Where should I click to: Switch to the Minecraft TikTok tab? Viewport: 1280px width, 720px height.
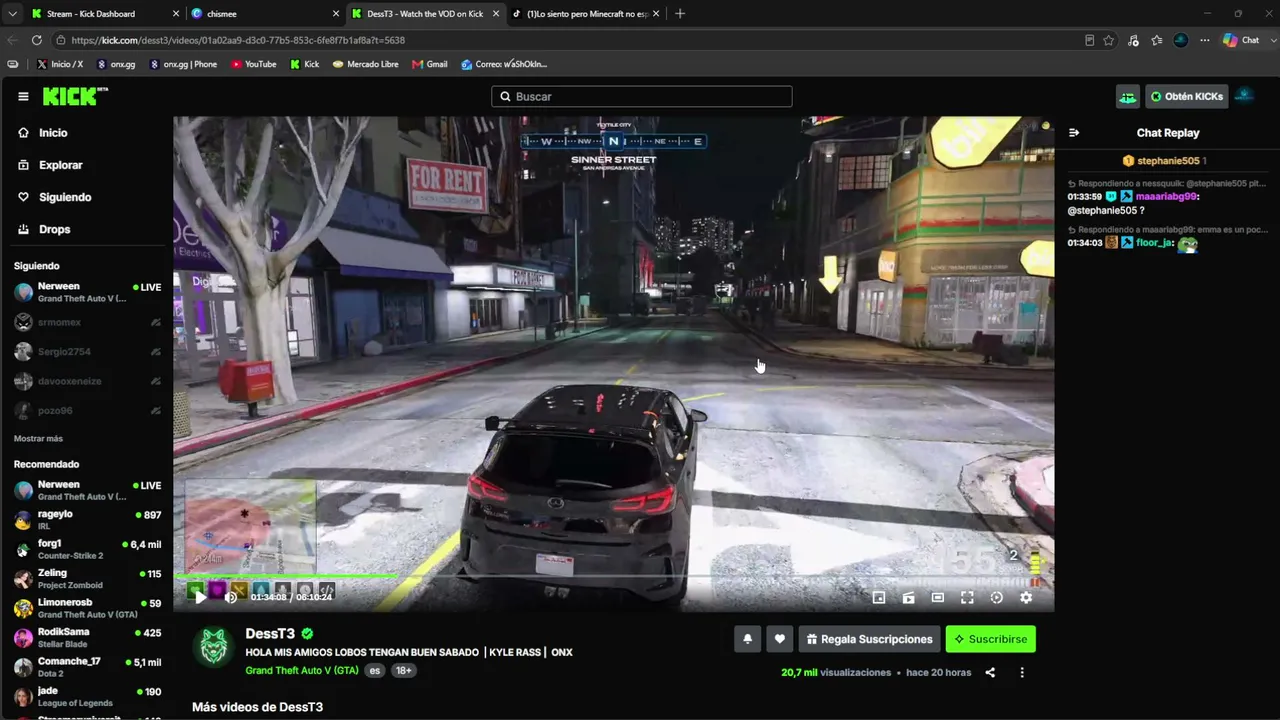(586, 14)
